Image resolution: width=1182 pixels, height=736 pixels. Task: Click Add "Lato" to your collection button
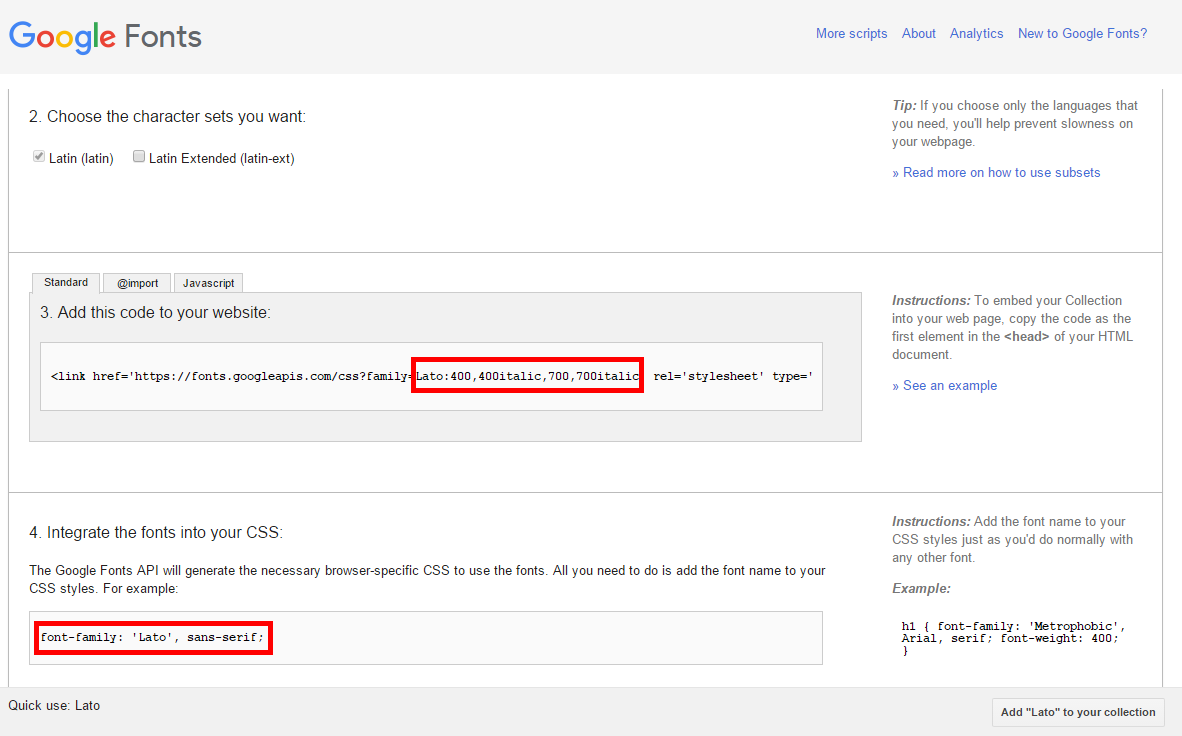point(1078,712)
